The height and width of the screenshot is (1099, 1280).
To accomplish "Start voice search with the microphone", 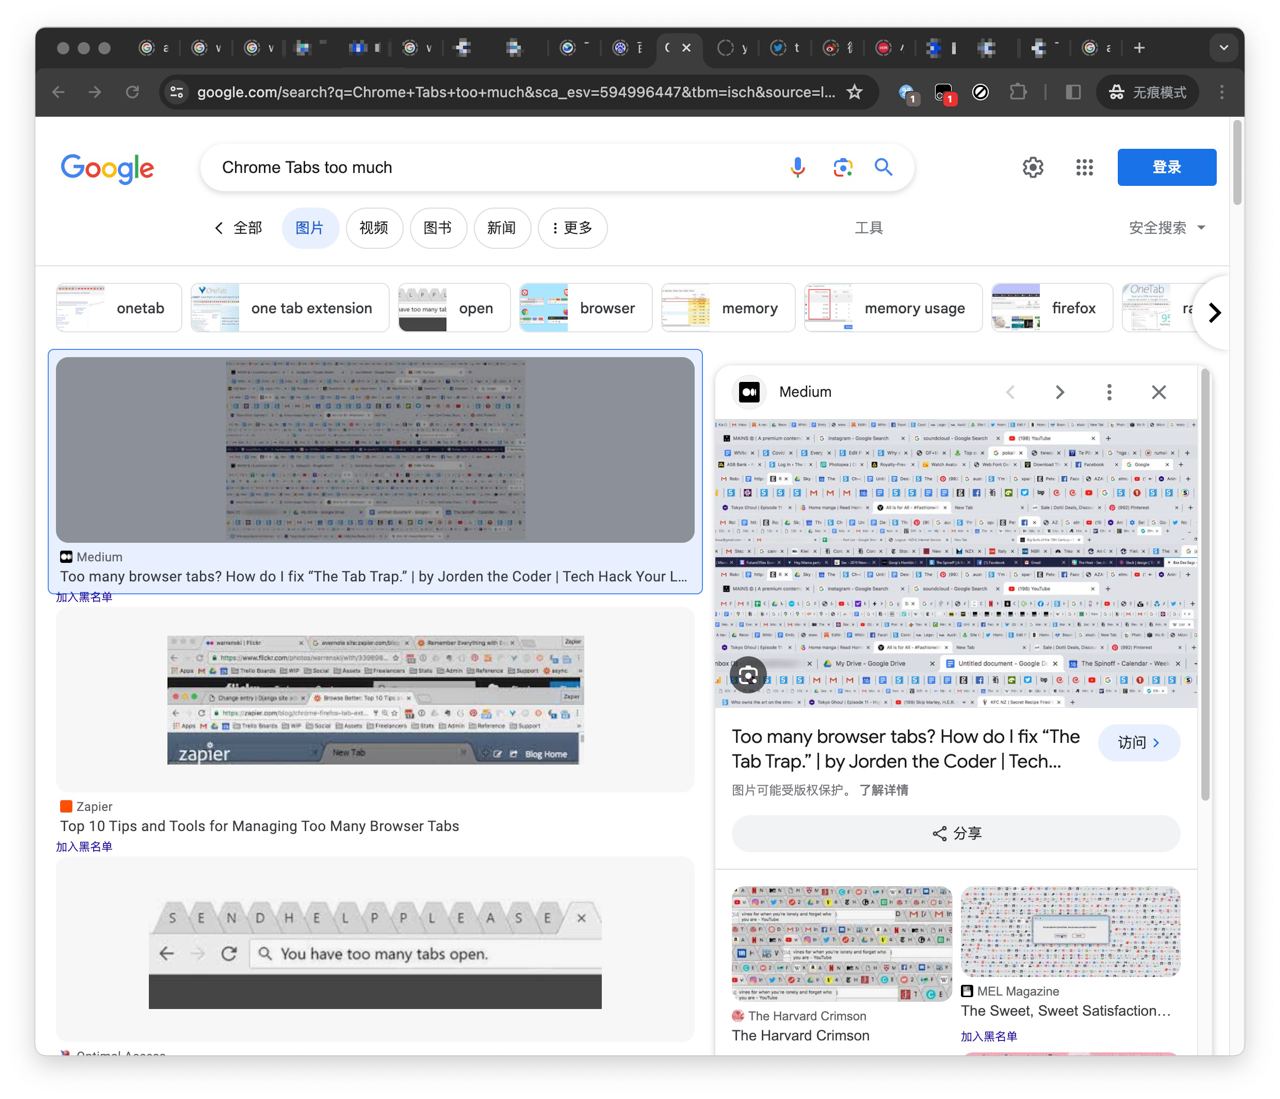I will coord(797,168).
